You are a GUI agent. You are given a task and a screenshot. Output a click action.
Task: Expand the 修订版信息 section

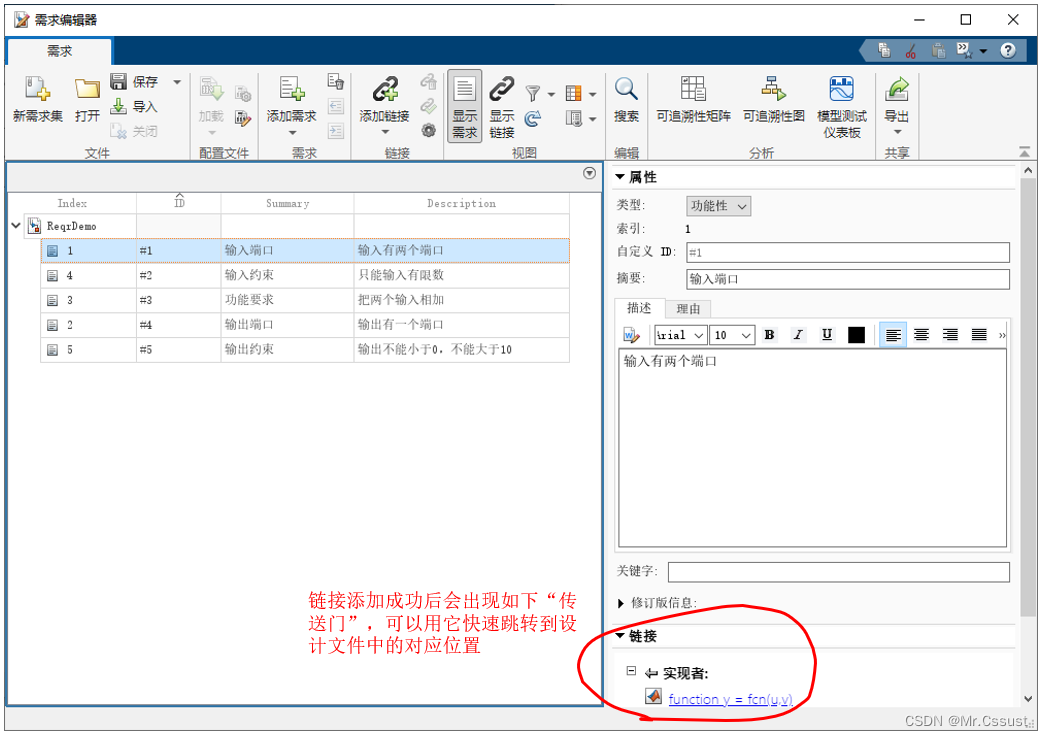coord(621,603)
